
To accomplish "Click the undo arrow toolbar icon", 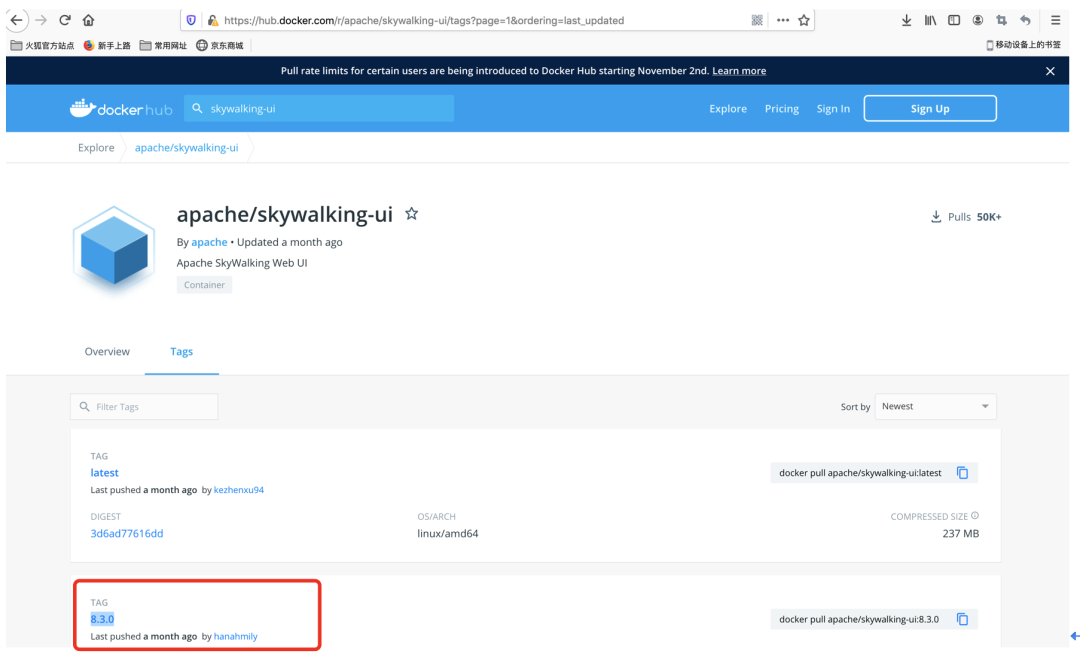I will (1026, 20).
